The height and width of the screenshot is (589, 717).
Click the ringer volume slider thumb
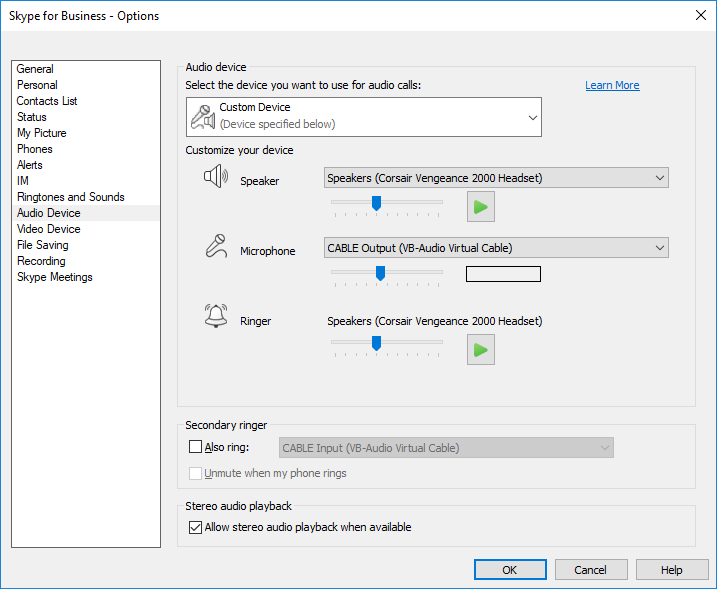pos(376,343)
